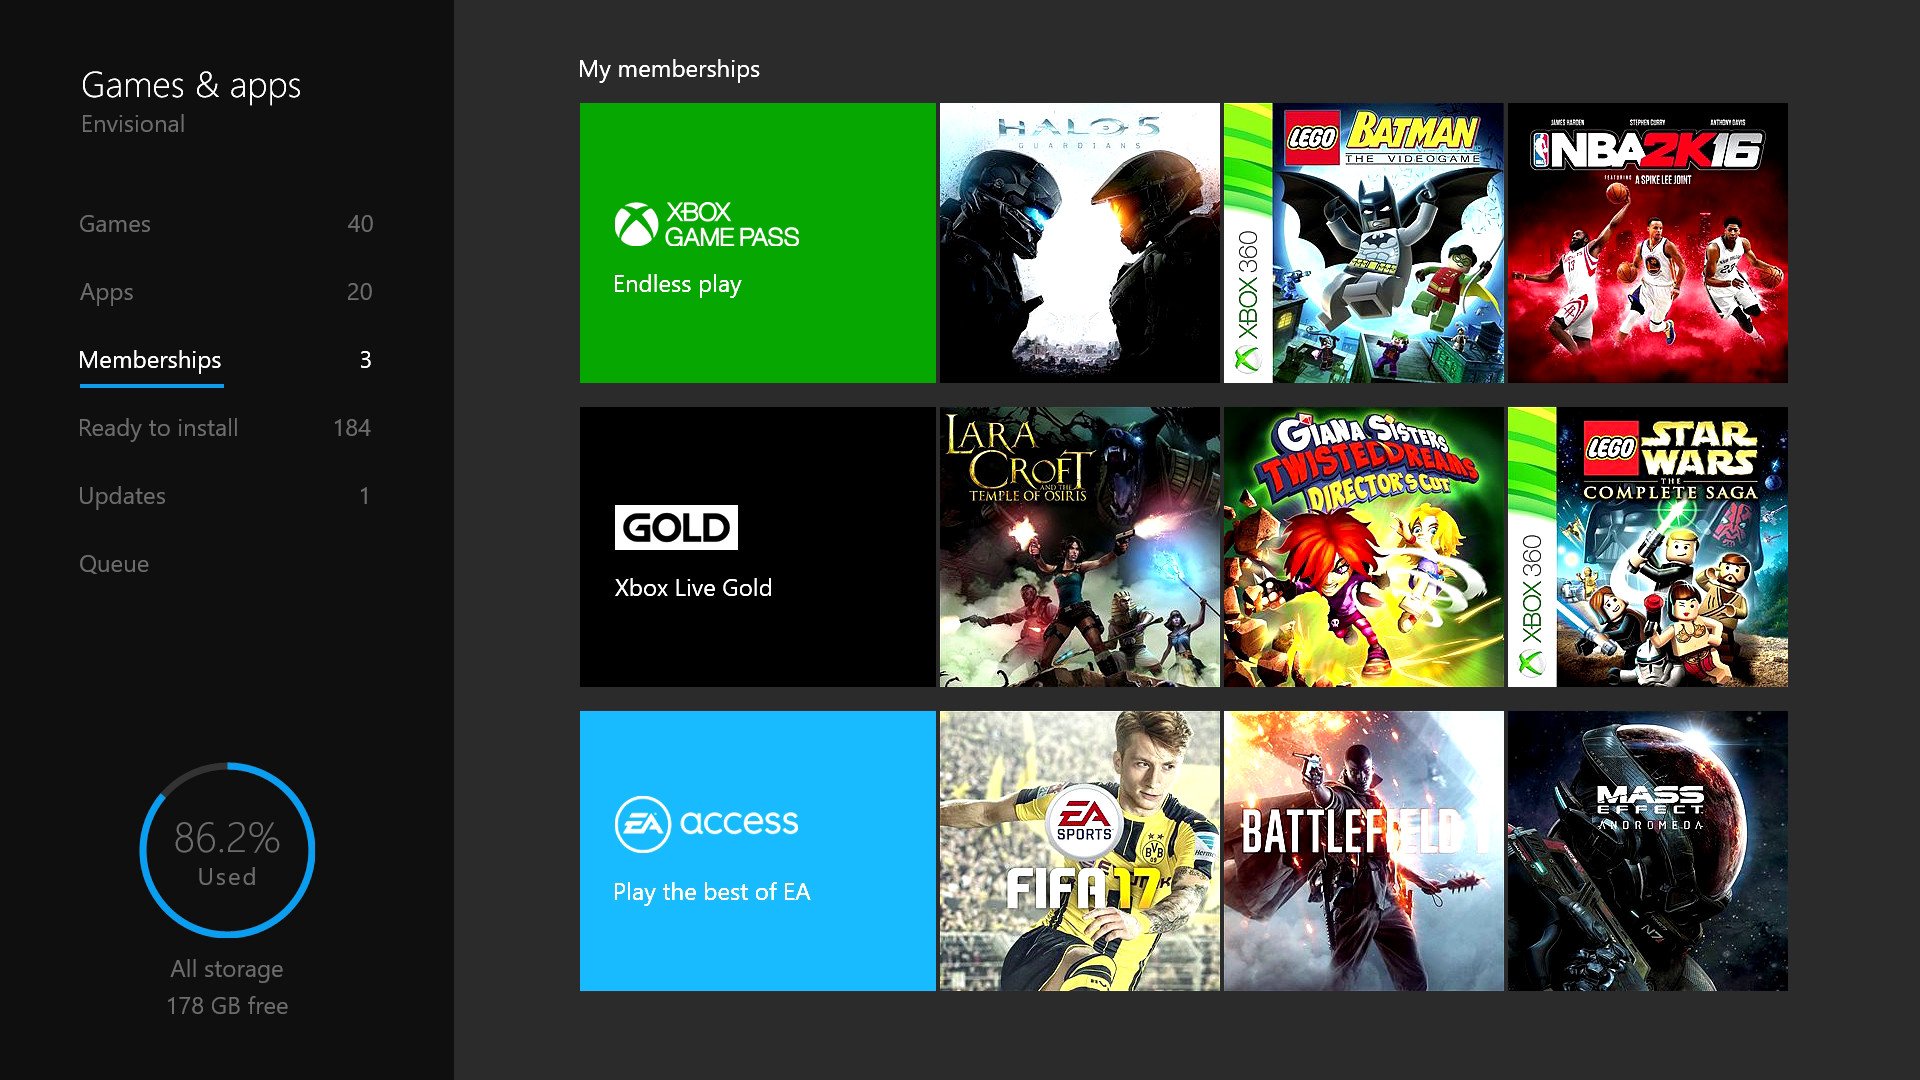Toggle Giana Sisters Twisted Dreams tile
Image resolution: width=1920 pixels, height=1080 pixels.
(1364, 546)
